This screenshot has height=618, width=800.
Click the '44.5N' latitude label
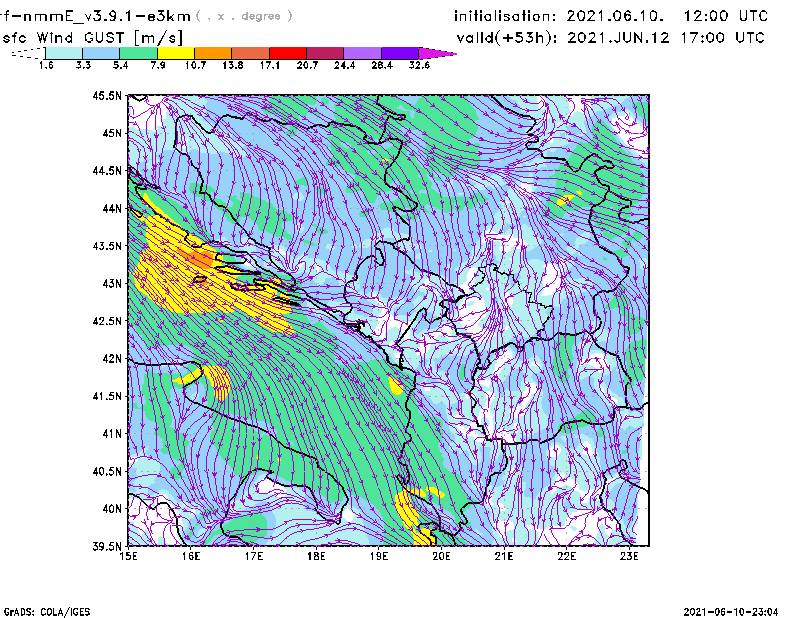pos(107,171)
